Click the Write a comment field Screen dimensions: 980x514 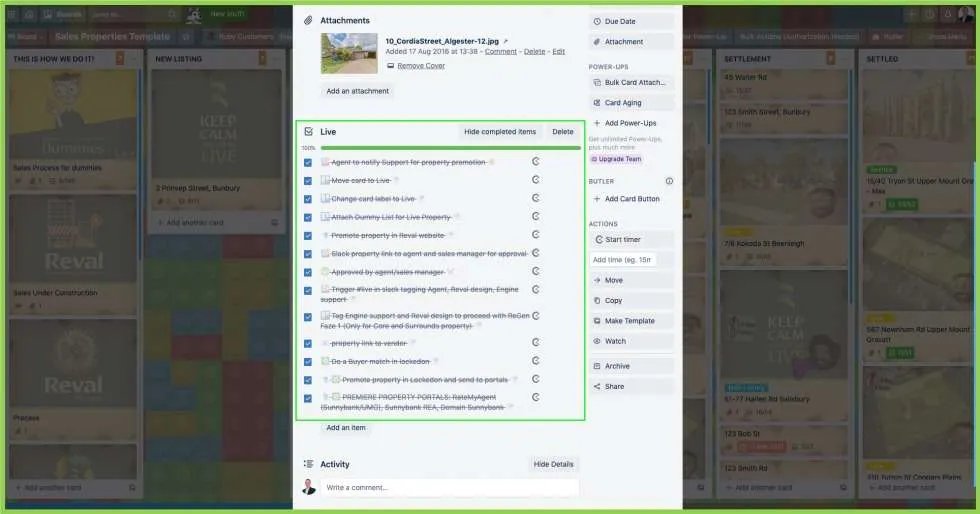(449, 488)
